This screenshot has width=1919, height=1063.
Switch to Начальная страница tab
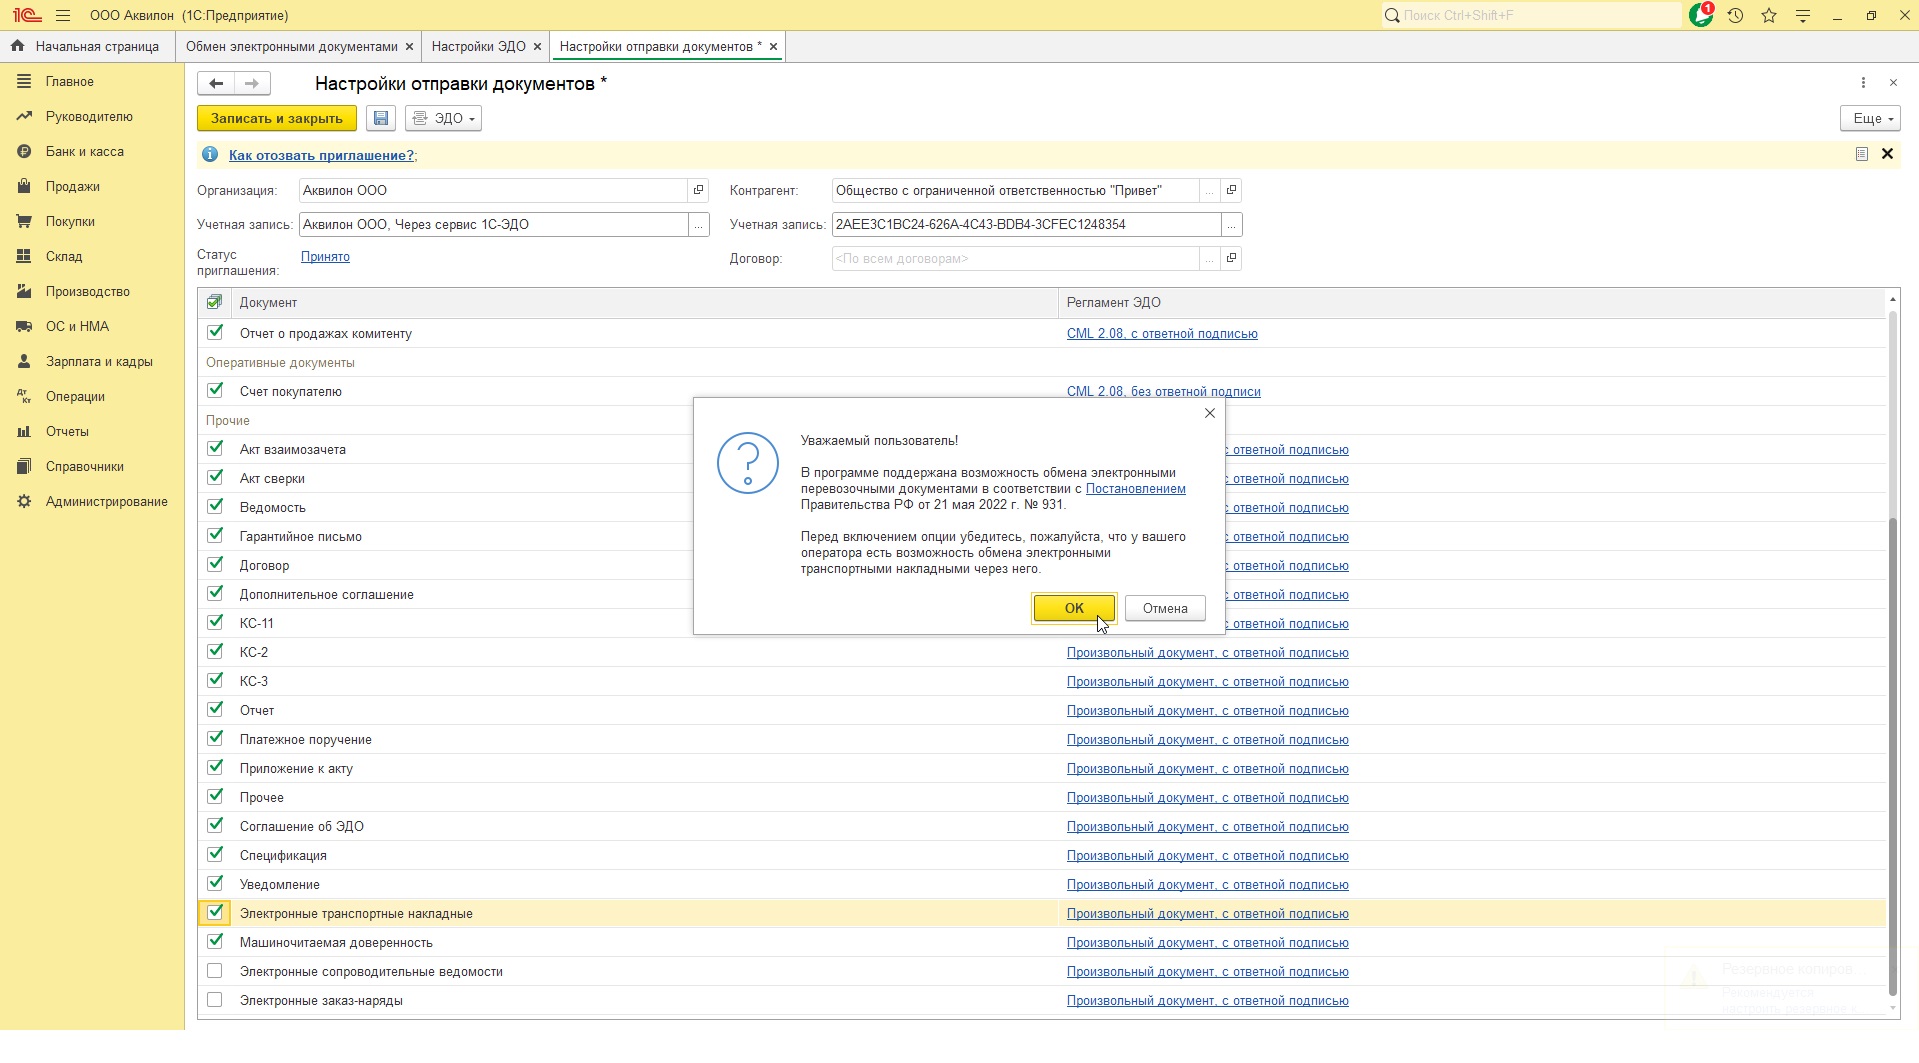pos(86,47)
